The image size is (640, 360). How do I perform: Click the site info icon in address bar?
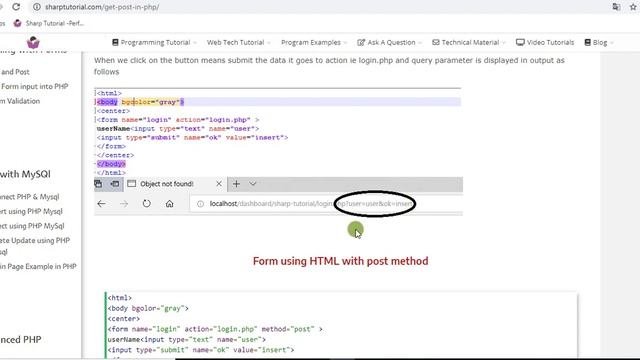click(x=37, y=7)
